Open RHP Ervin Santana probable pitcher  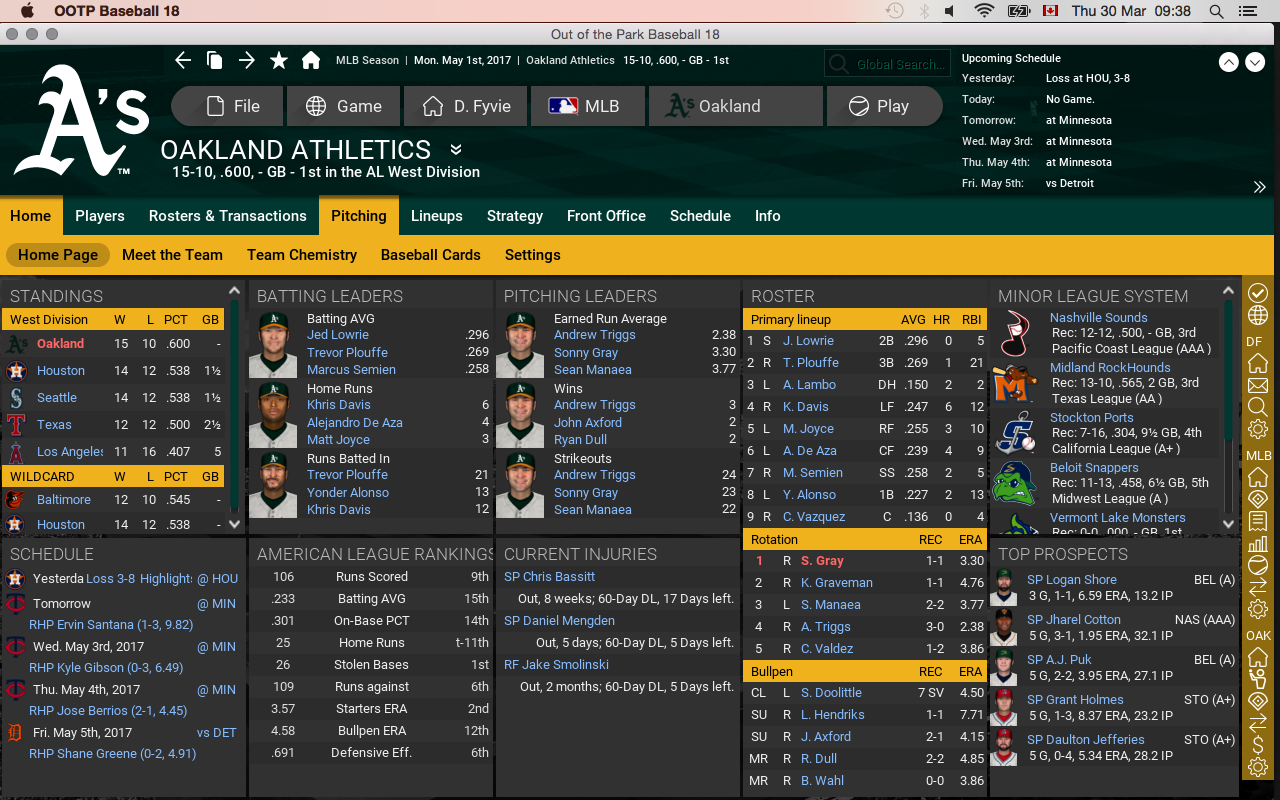[111, 625]
